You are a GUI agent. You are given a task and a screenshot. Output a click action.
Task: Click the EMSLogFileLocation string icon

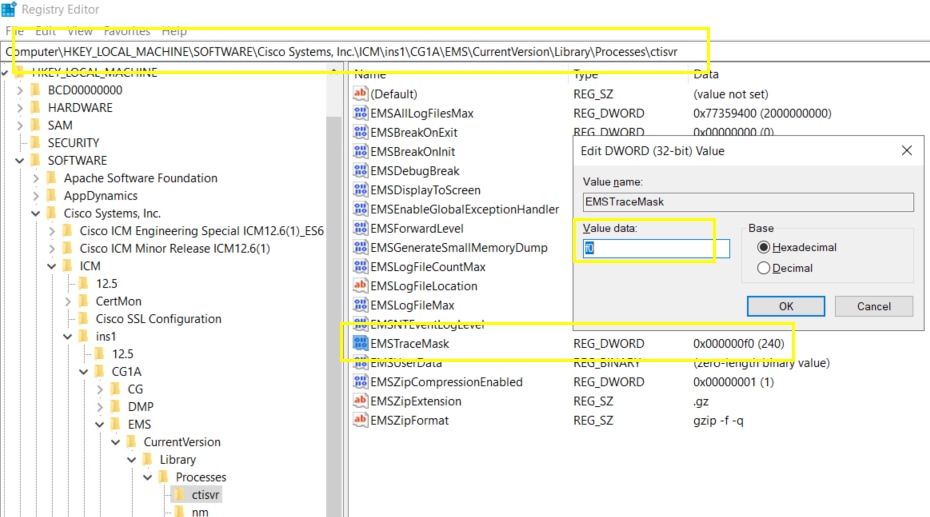(360, 286)
